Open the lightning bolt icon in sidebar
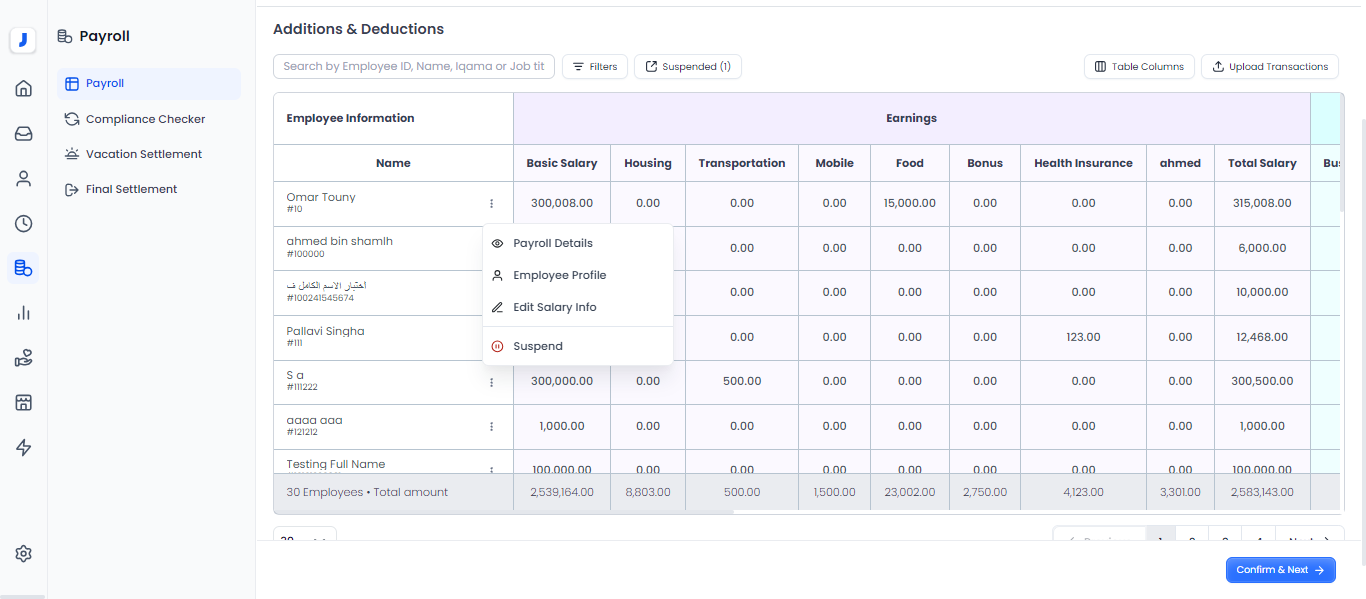The width and height of the screenshot is (1366, 599). pos(24,448)
